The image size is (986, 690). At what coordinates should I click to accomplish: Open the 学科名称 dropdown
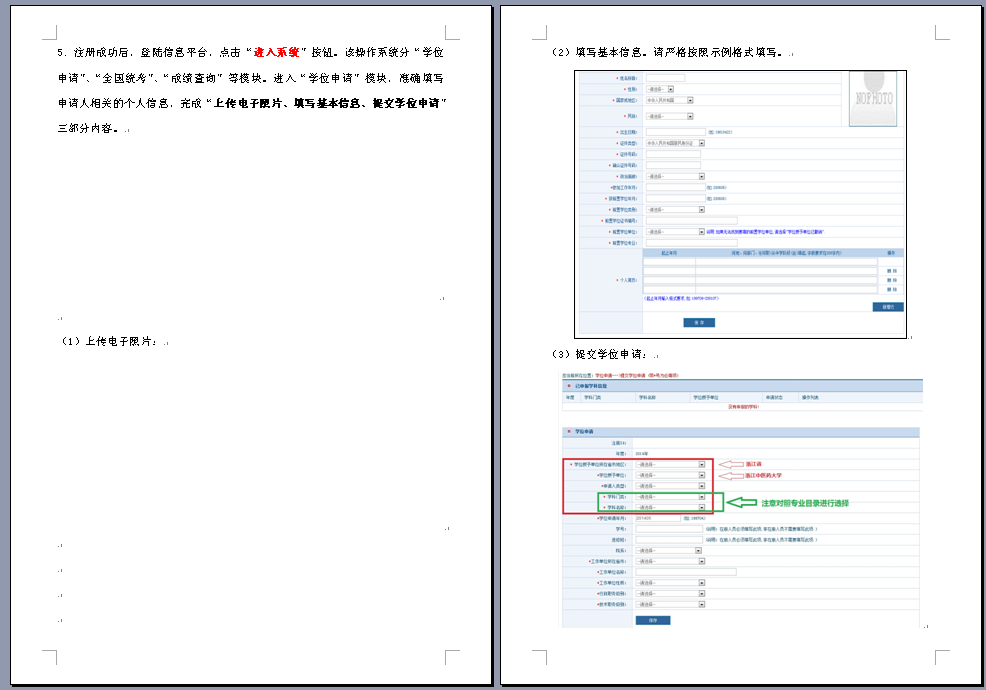[x=670, y=507]
